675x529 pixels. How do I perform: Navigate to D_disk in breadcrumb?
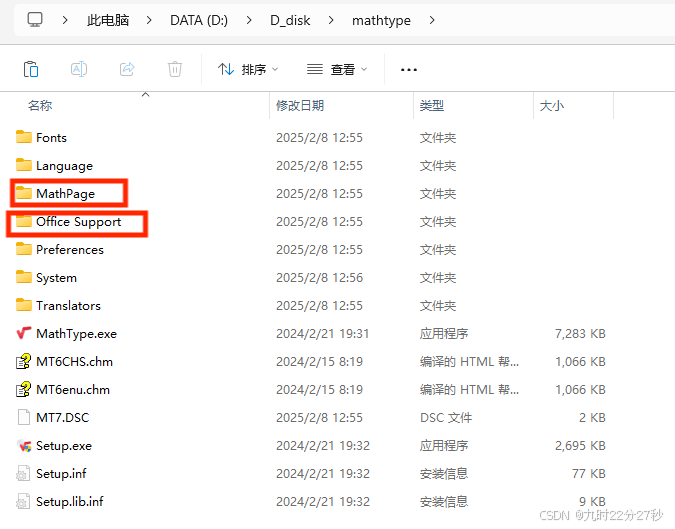[x=290, y=20]
